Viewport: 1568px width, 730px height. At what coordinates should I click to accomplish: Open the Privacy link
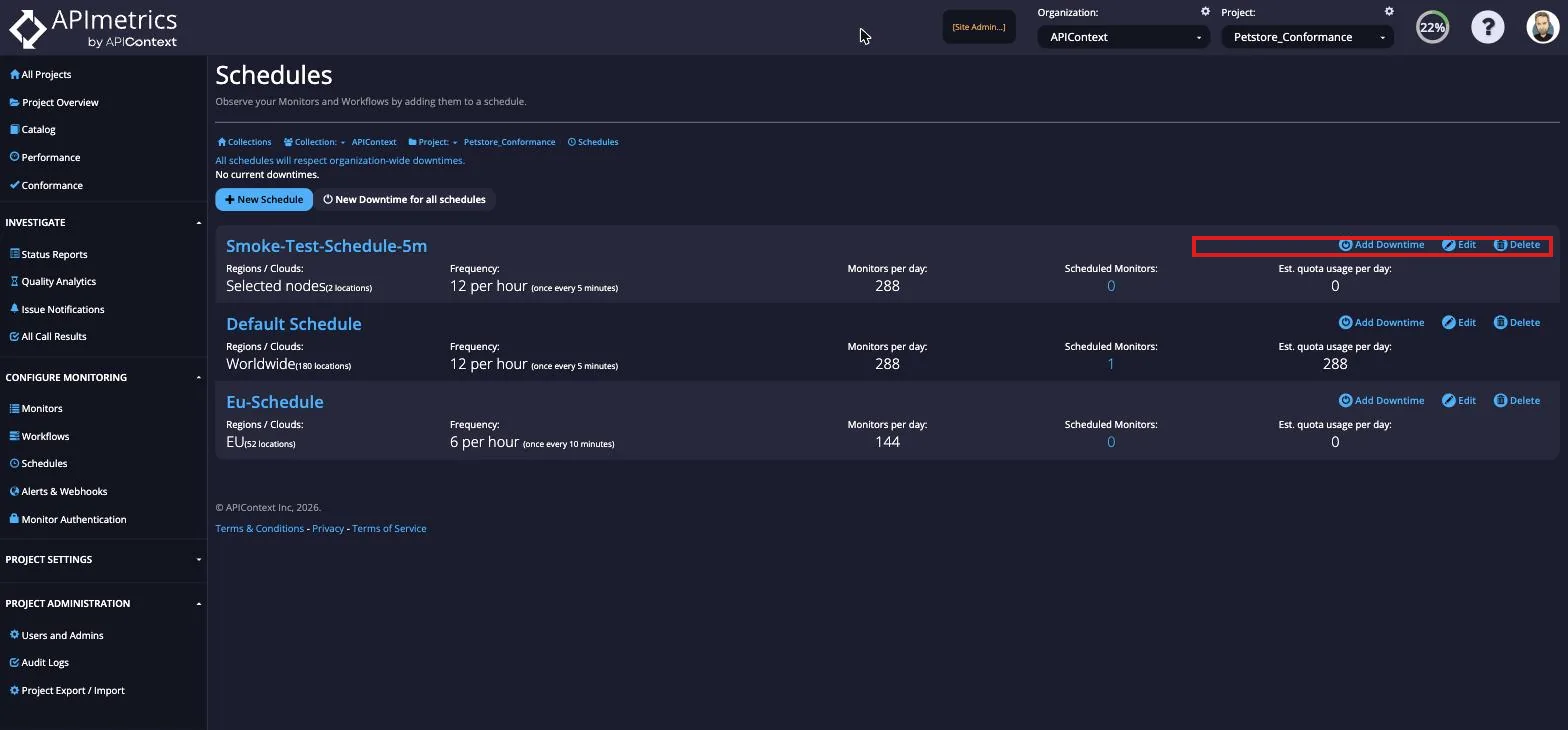point(328,528)
